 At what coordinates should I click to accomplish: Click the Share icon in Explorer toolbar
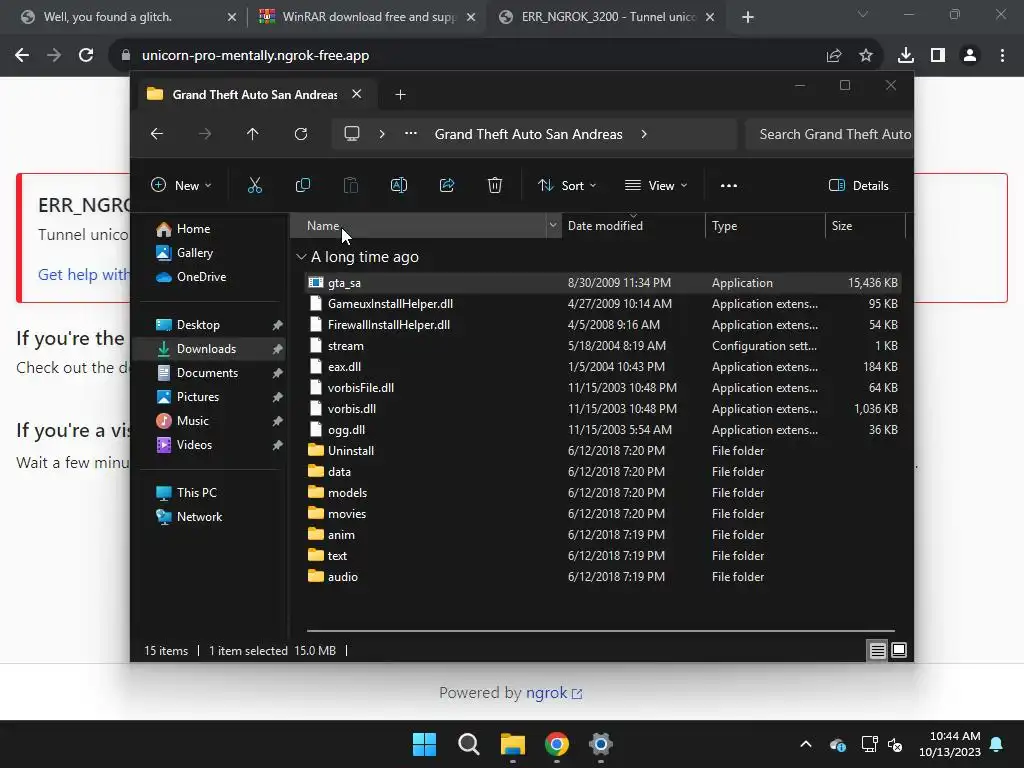click(447, 185)
